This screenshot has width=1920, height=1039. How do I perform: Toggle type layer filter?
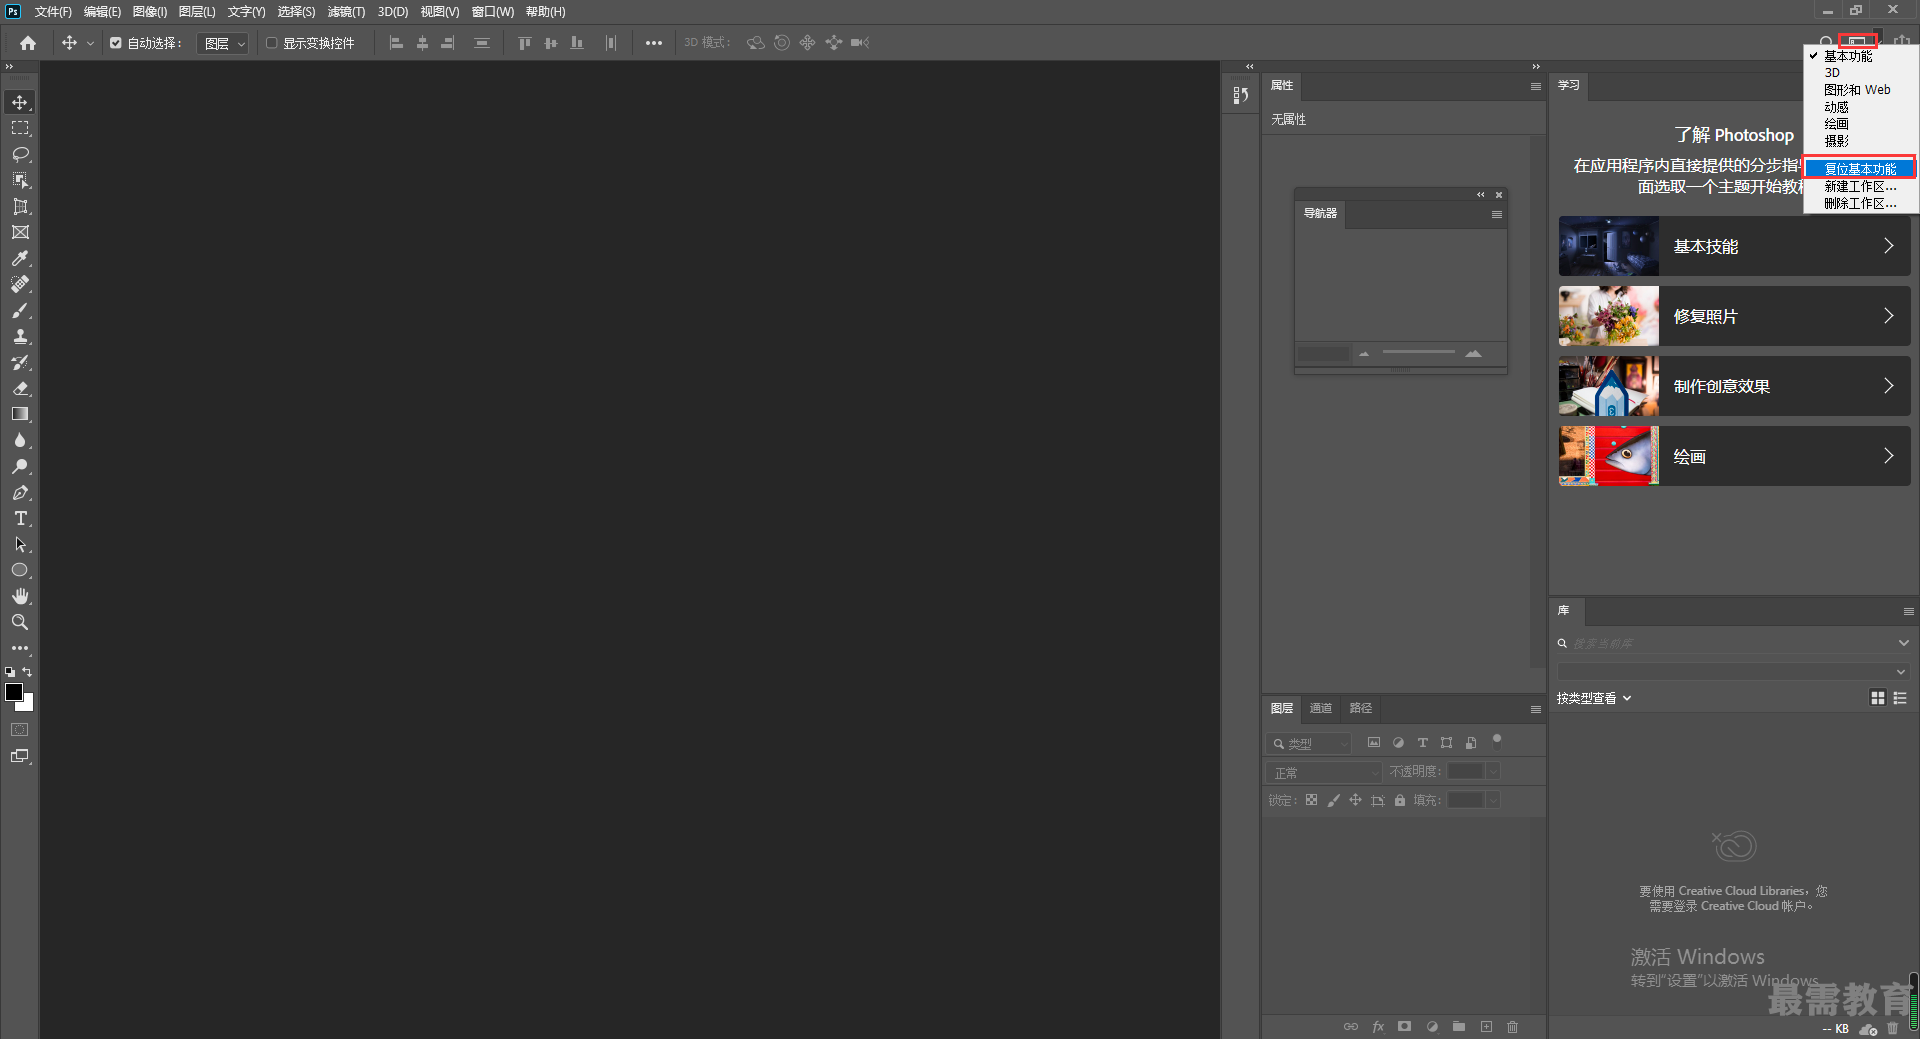(x=1422, y=743)
